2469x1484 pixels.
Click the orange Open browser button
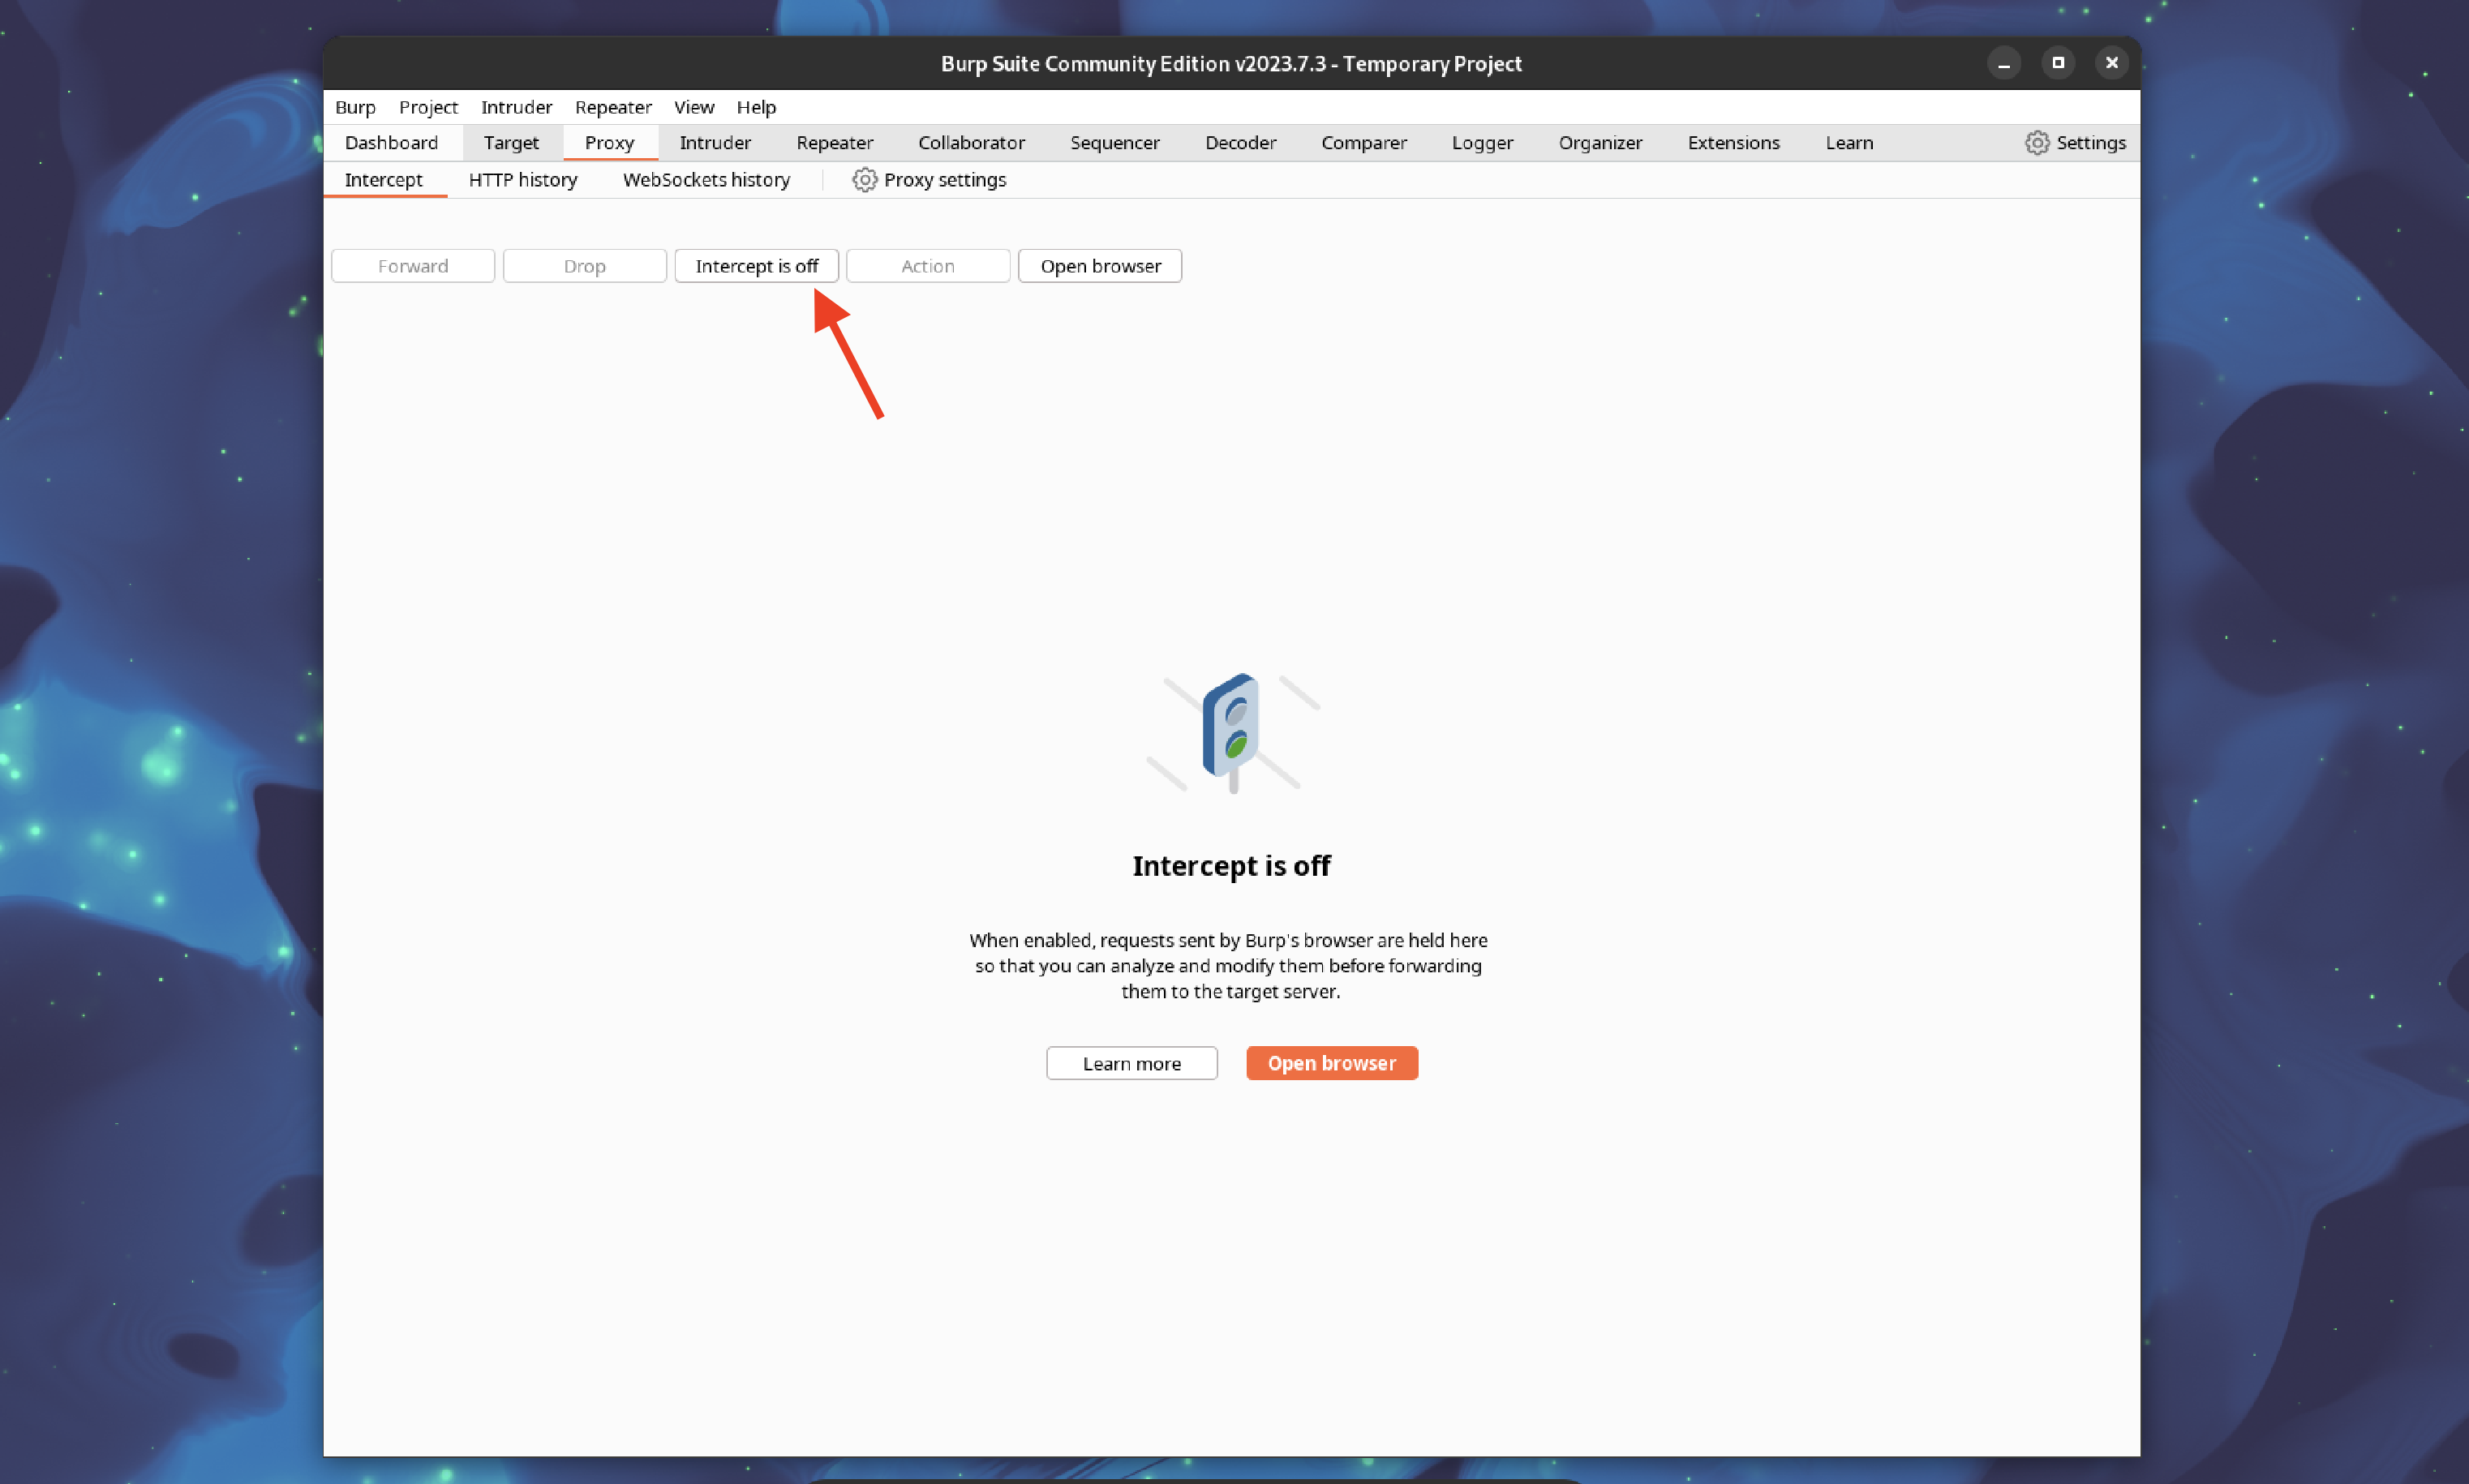[1332, 1064]
